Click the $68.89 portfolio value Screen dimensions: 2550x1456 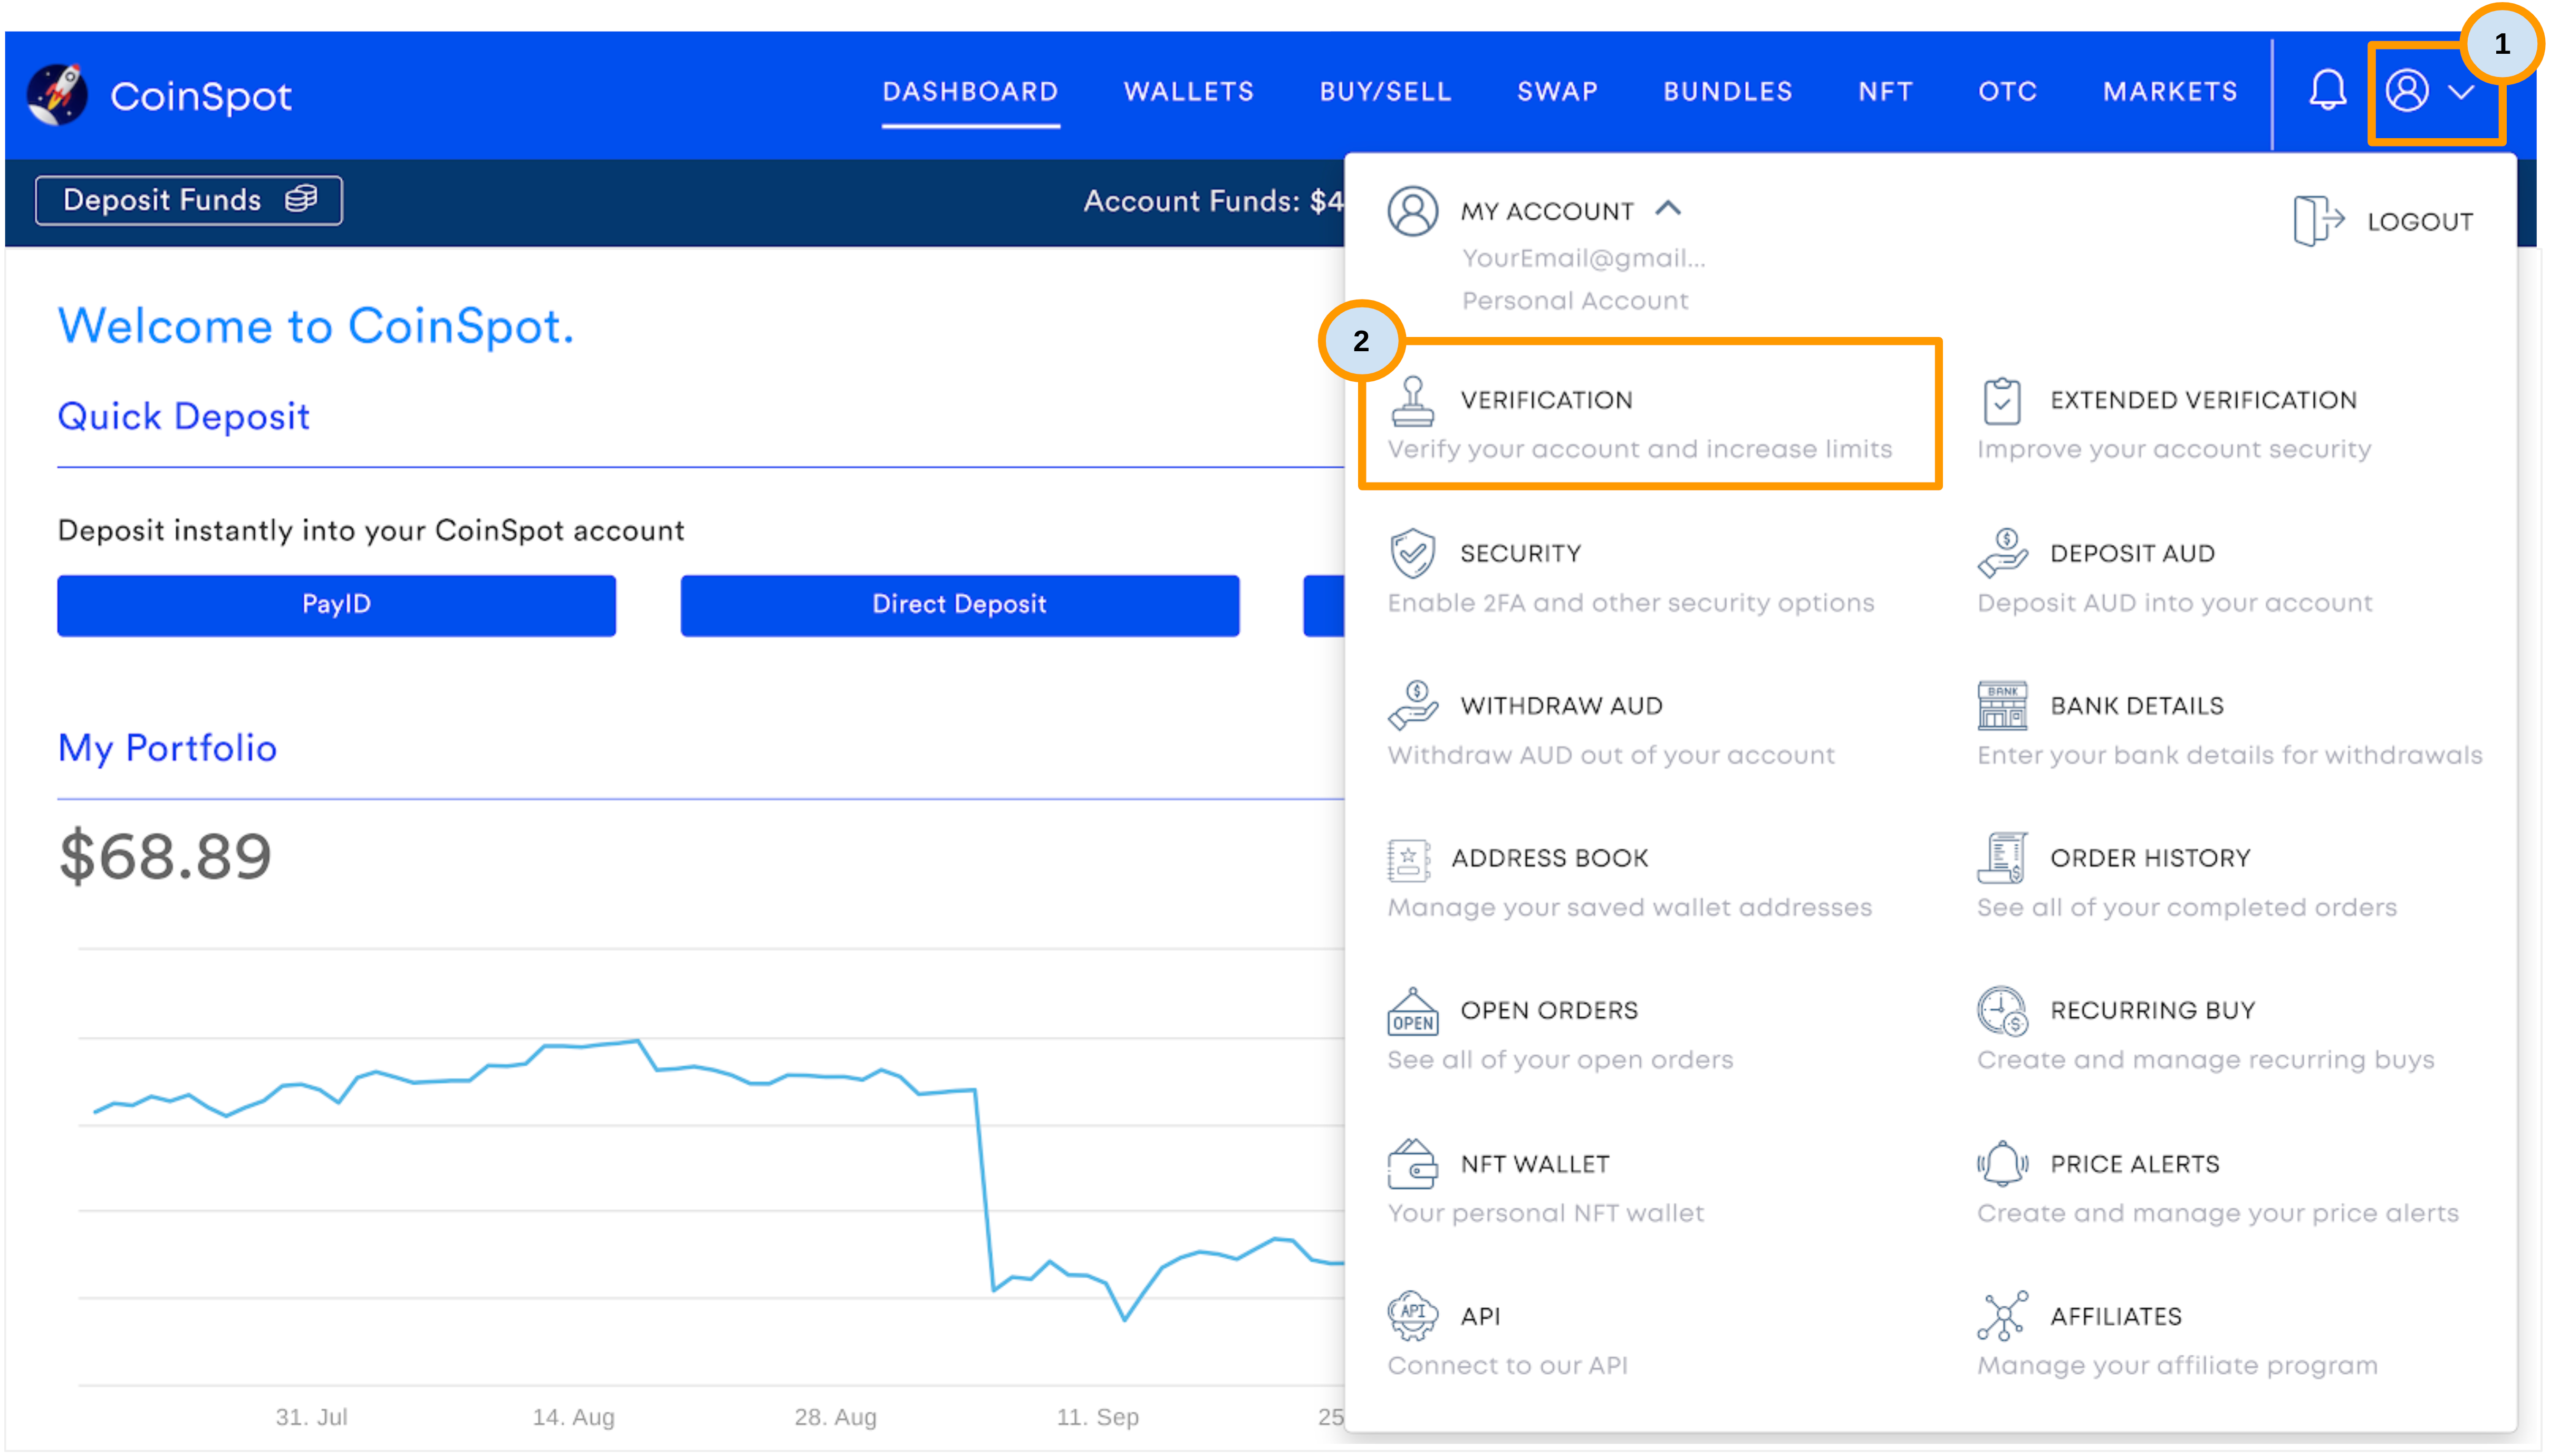point(165,856)
